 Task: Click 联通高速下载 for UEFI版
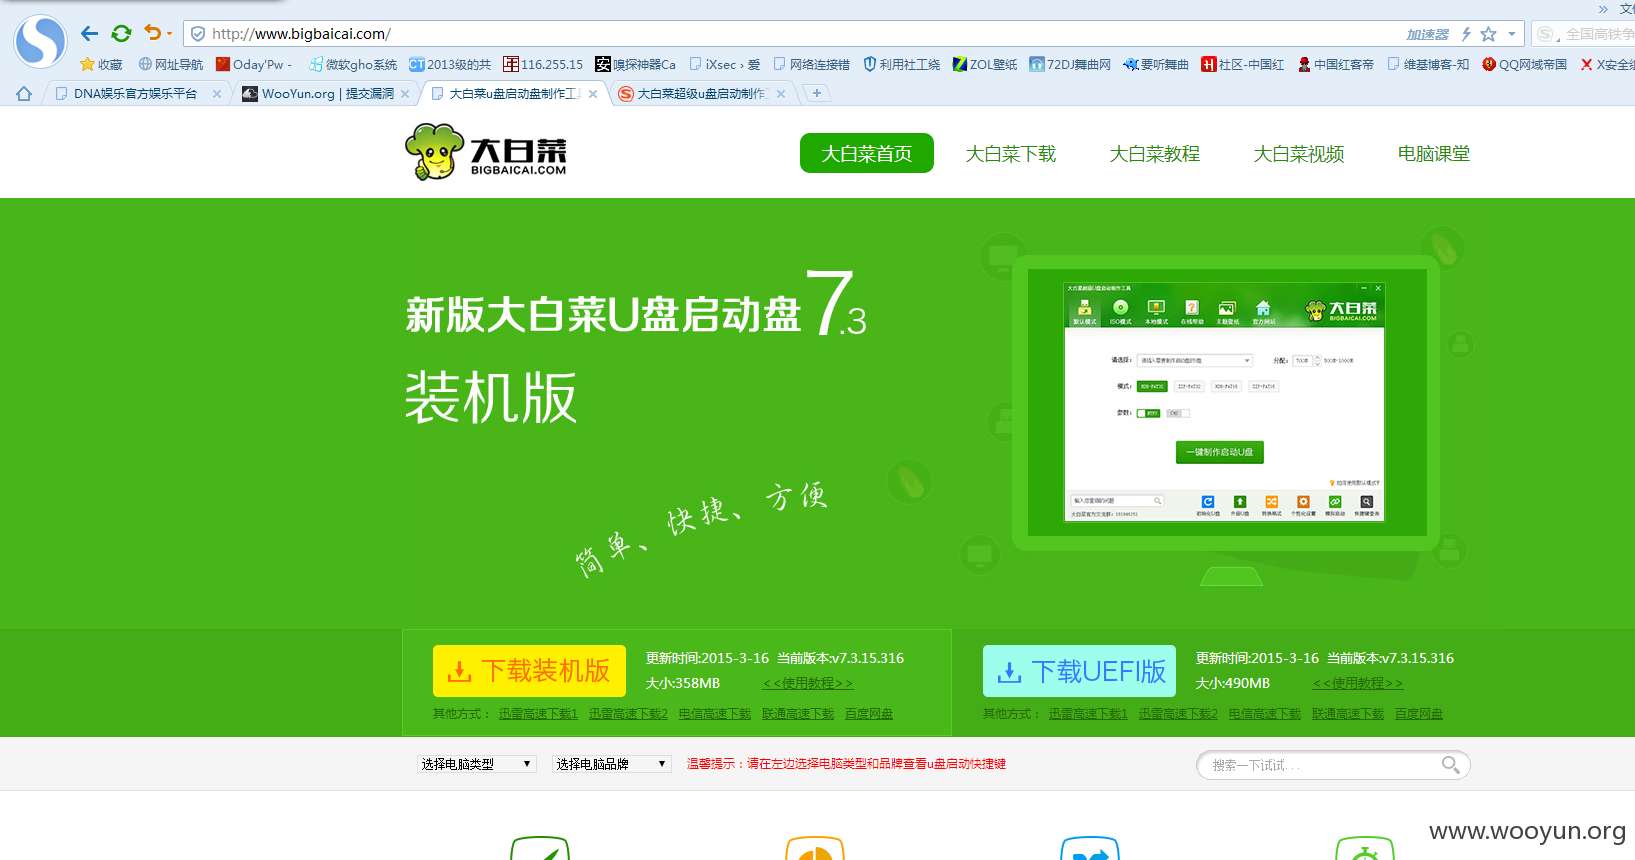coord(1348,714)
